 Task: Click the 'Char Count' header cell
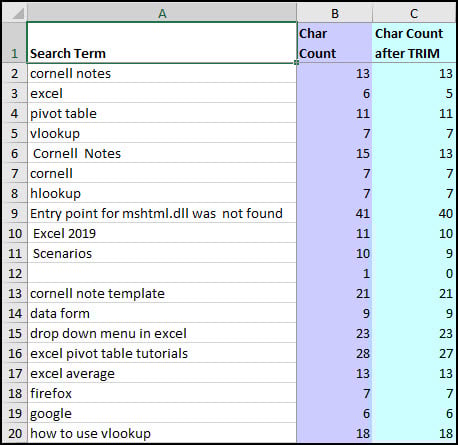tap(334, 43)
